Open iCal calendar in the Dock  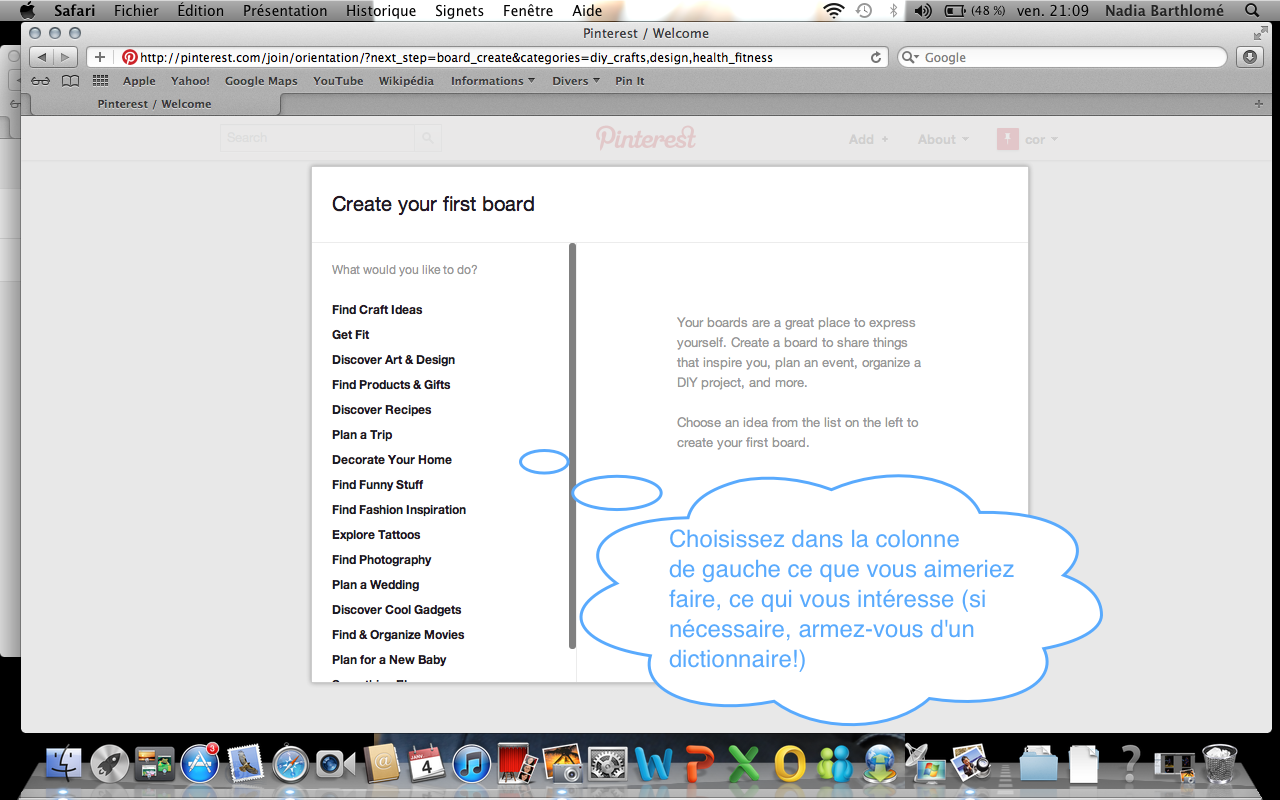[427, 764]
